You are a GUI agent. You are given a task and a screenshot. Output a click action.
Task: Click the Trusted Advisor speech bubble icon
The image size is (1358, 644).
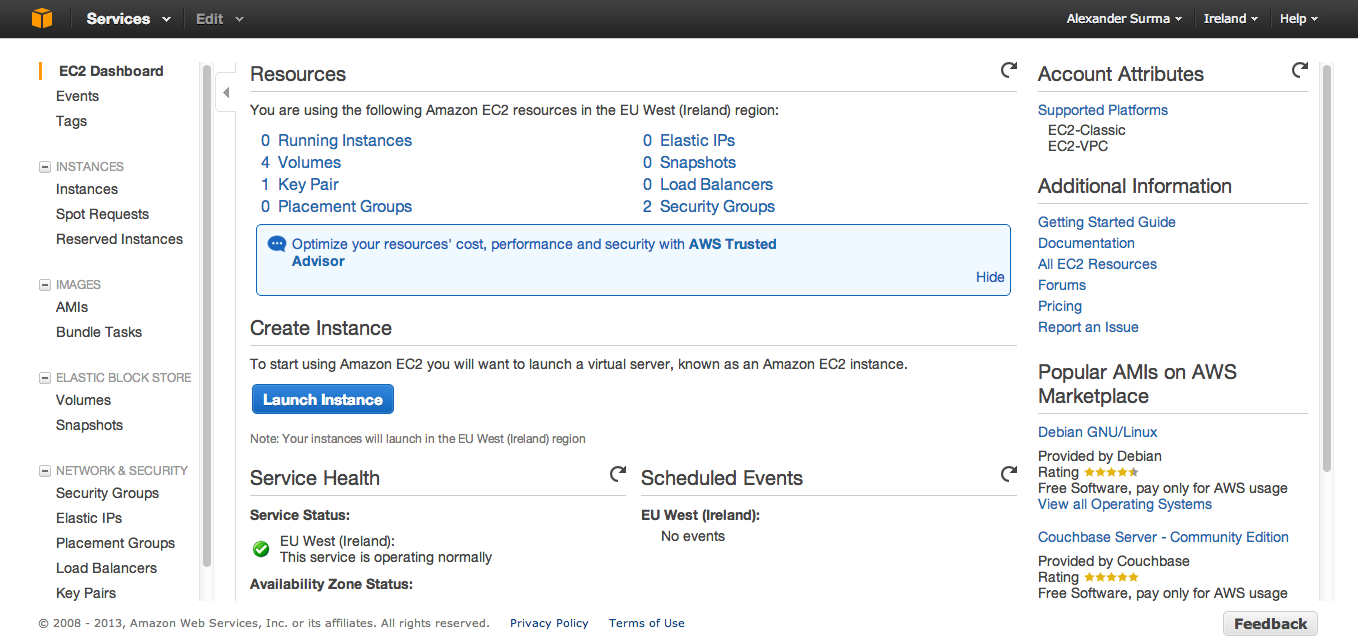point(277,243)
